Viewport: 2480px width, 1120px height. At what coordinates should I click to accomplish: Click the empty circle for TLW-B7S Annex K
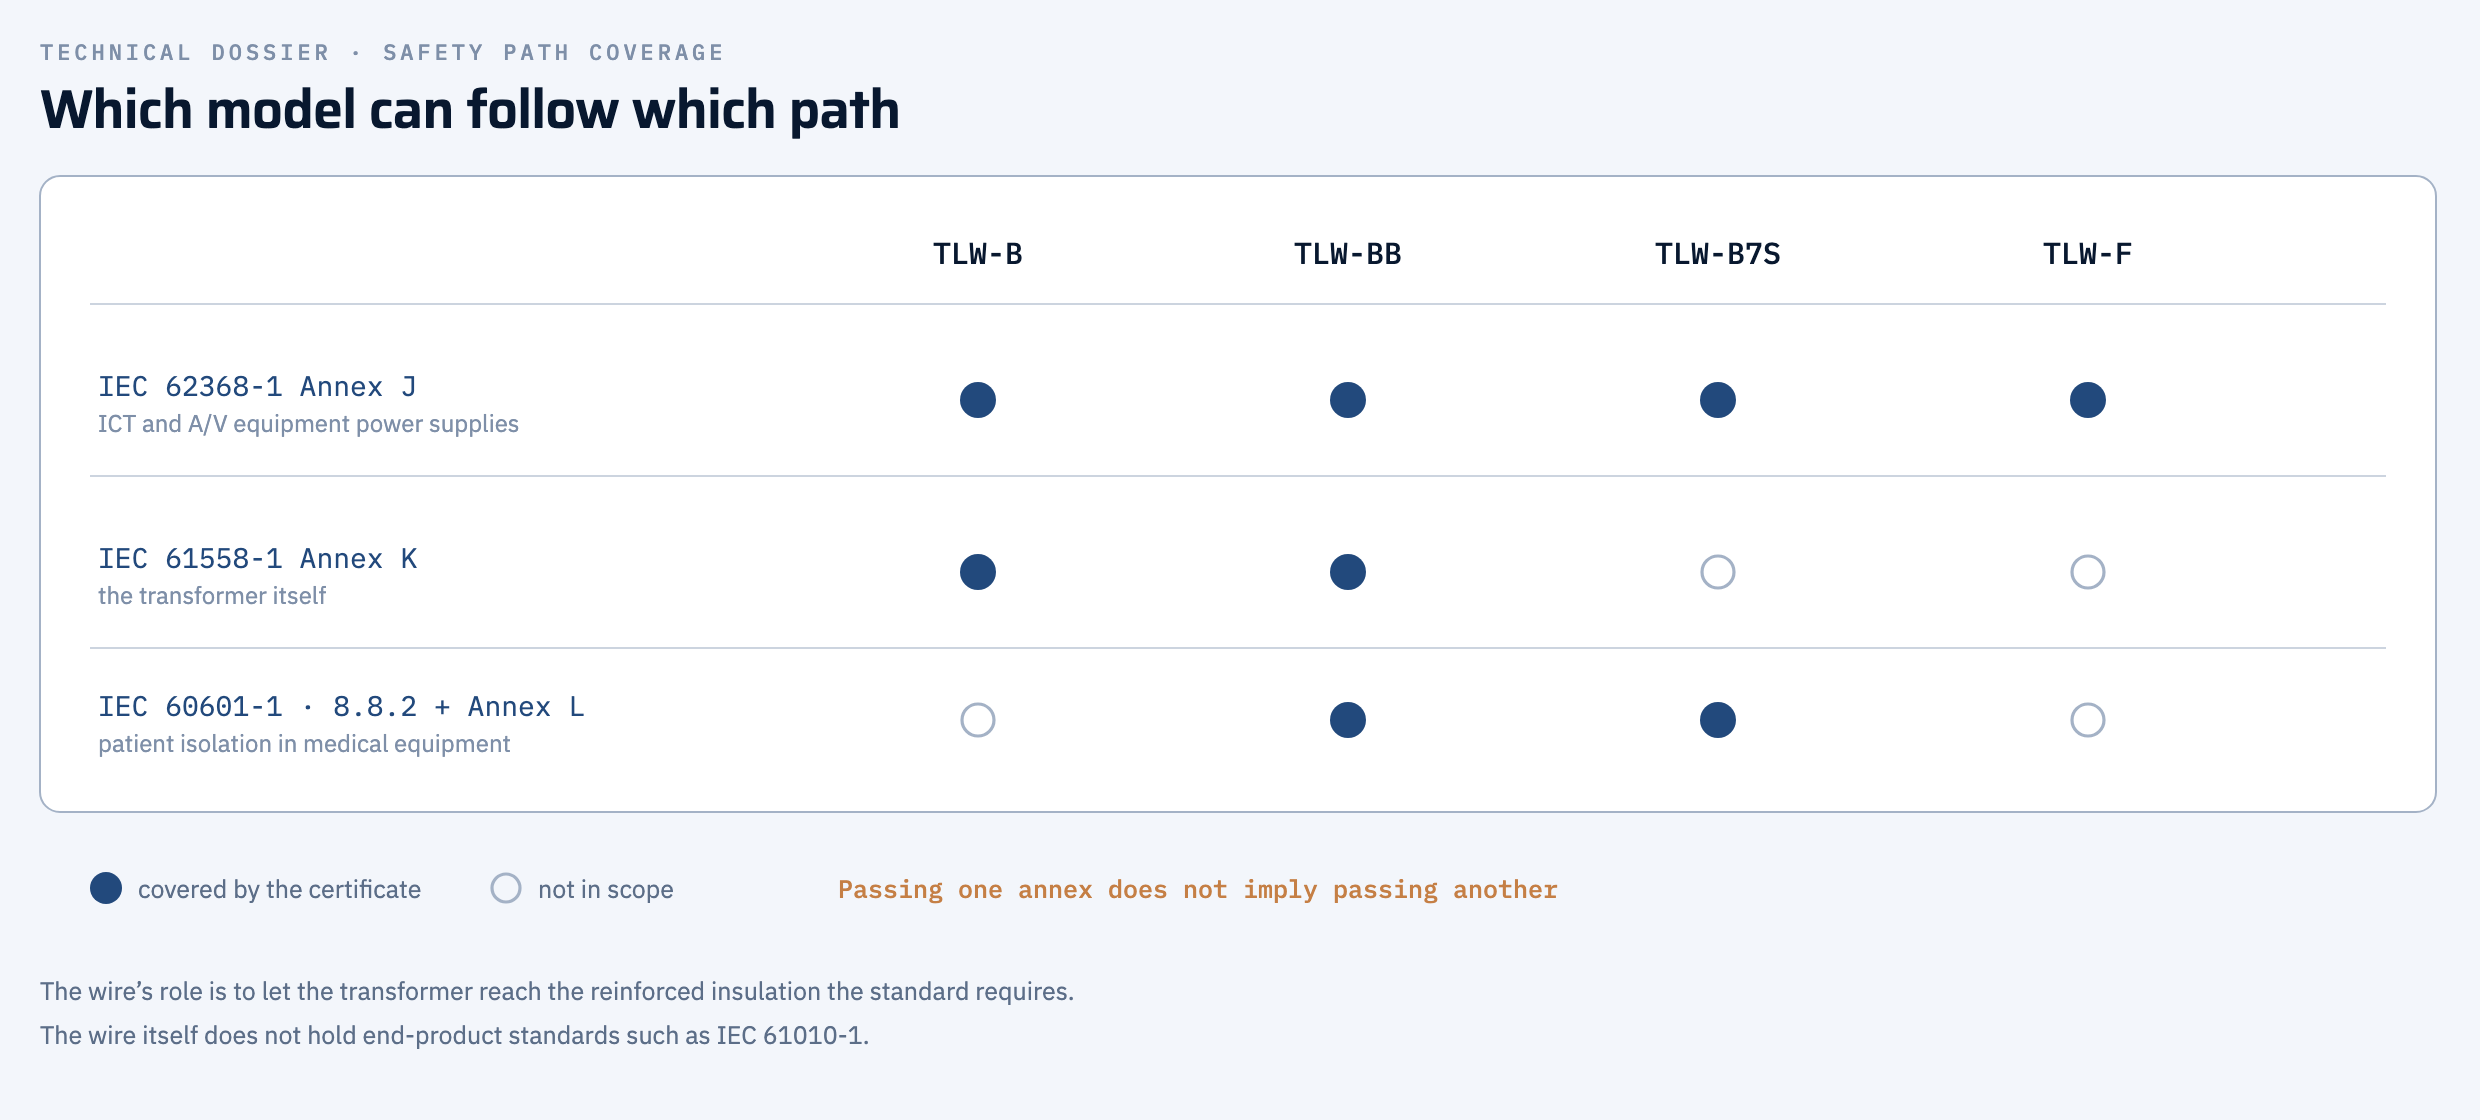coord(1718,572)
